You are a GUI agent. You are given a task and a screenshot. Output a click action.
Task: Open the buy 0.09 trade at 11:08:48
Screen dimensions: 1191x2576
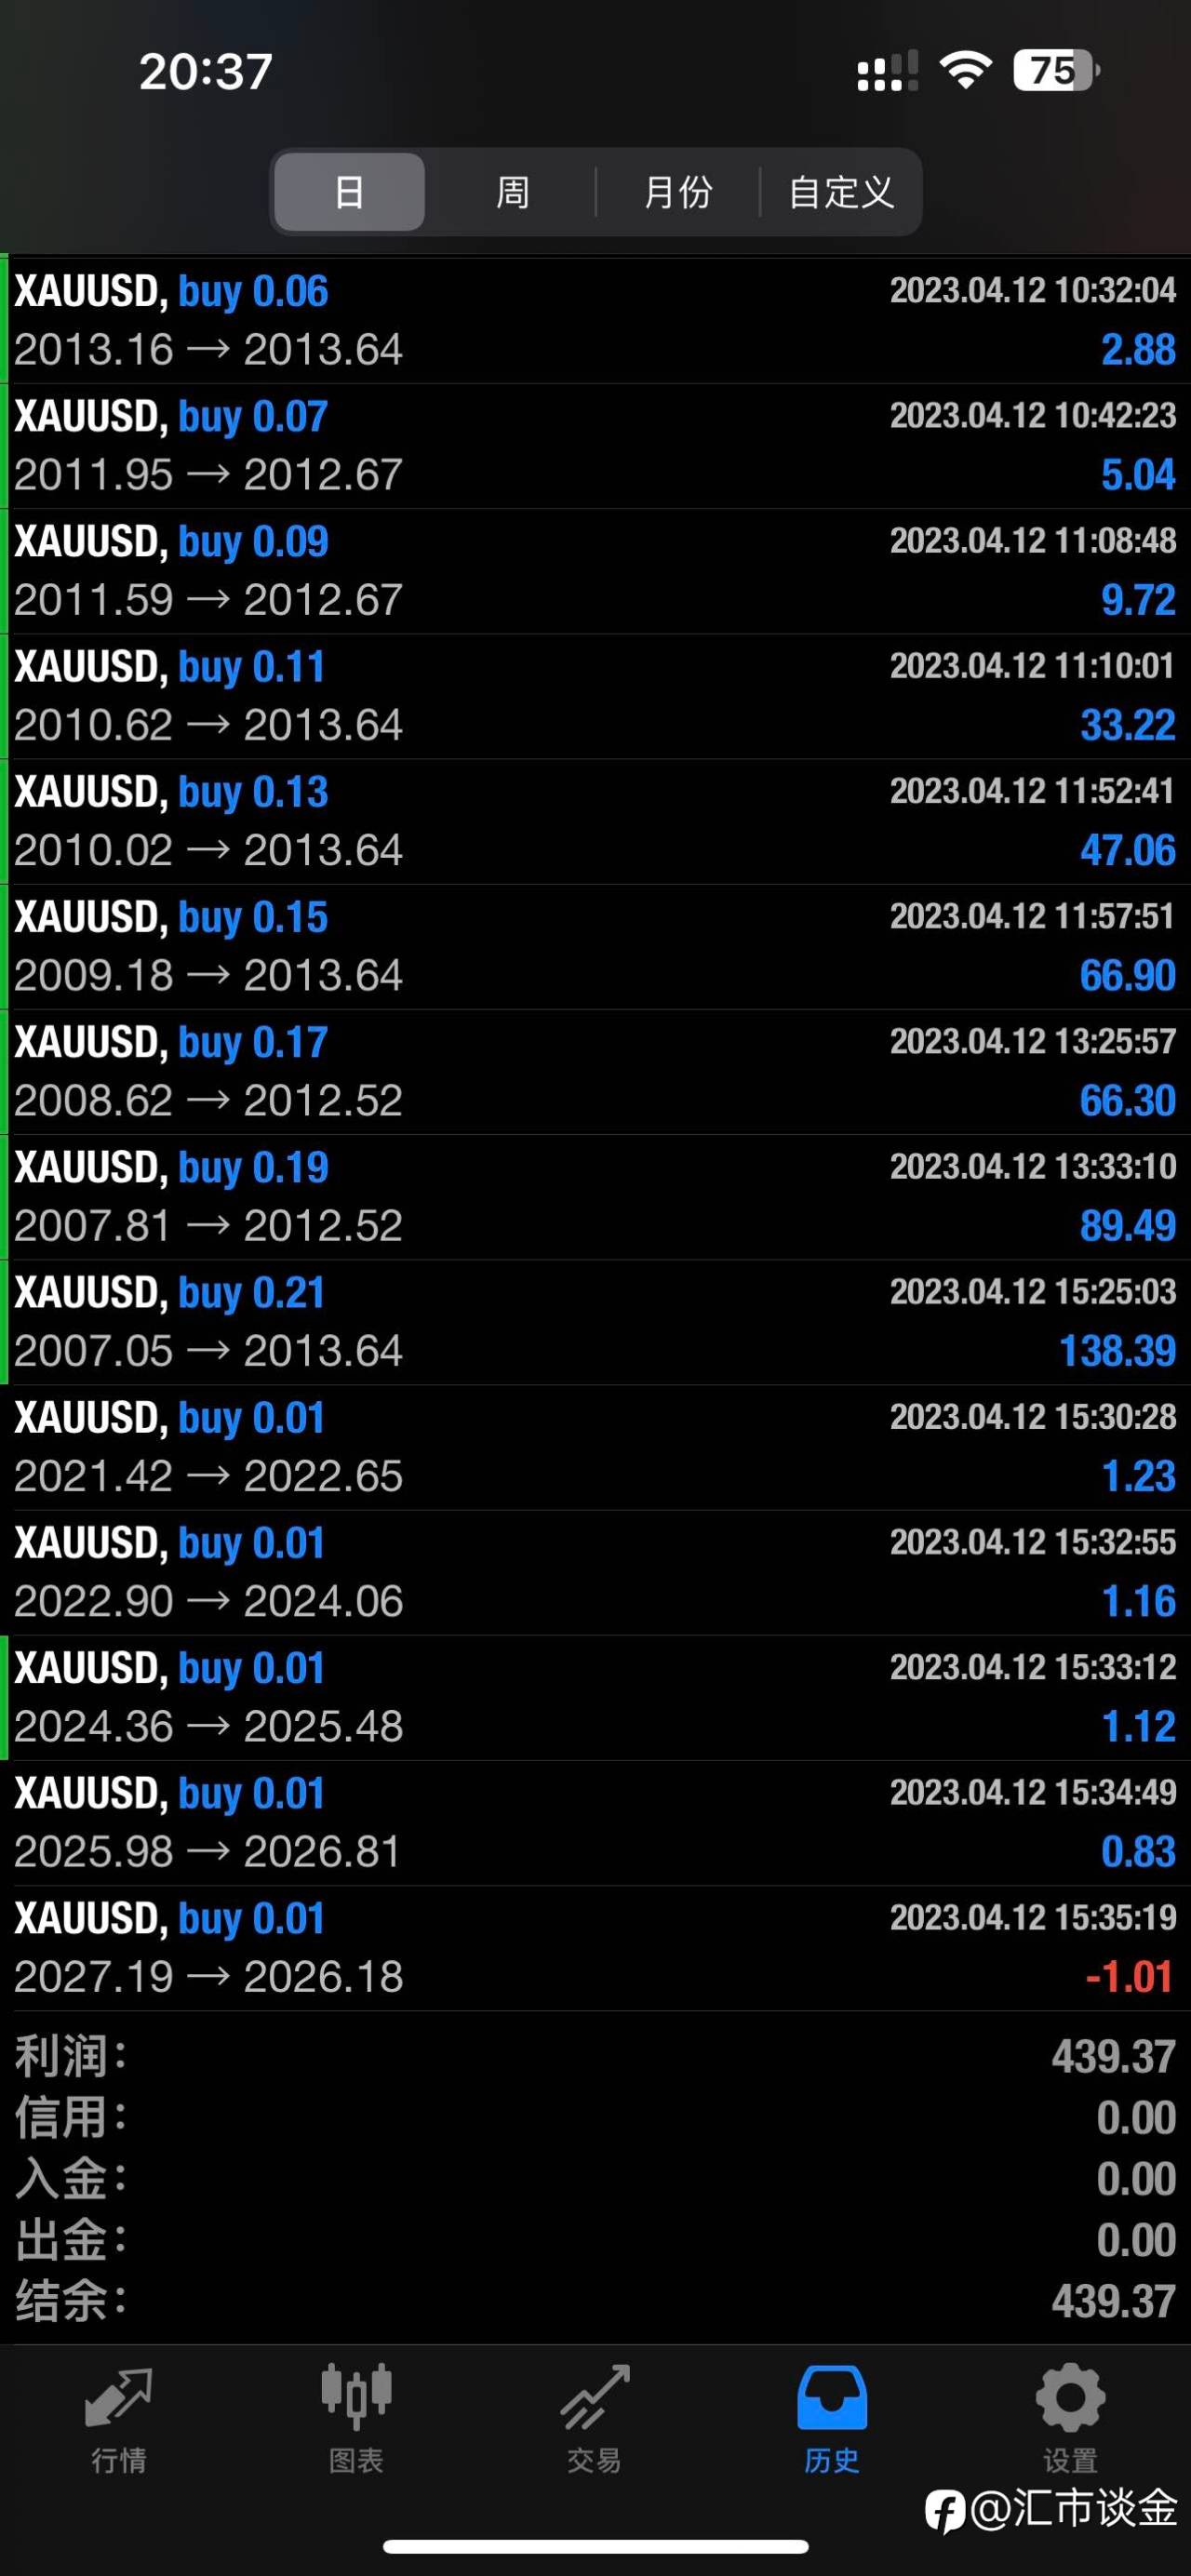[595, 571]
